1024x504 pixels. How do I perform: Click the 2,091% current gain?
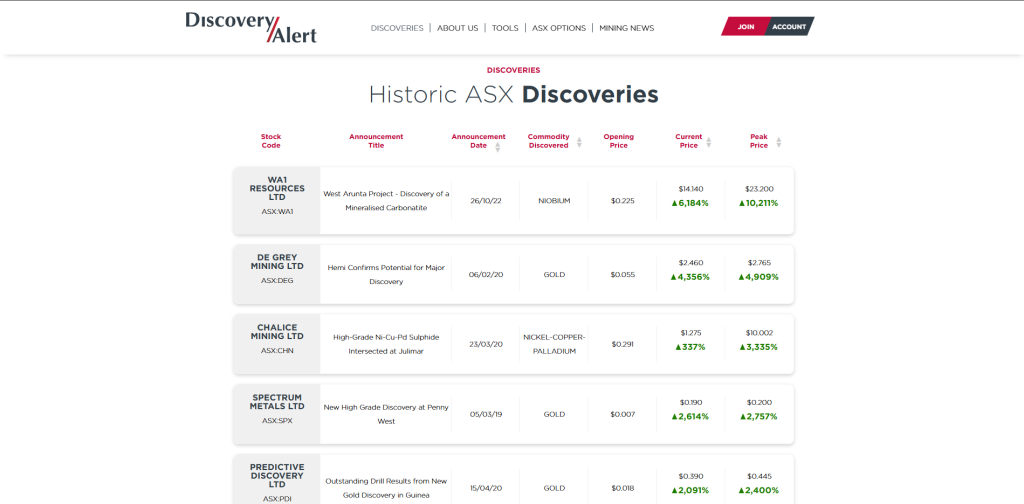pos(690,490)
